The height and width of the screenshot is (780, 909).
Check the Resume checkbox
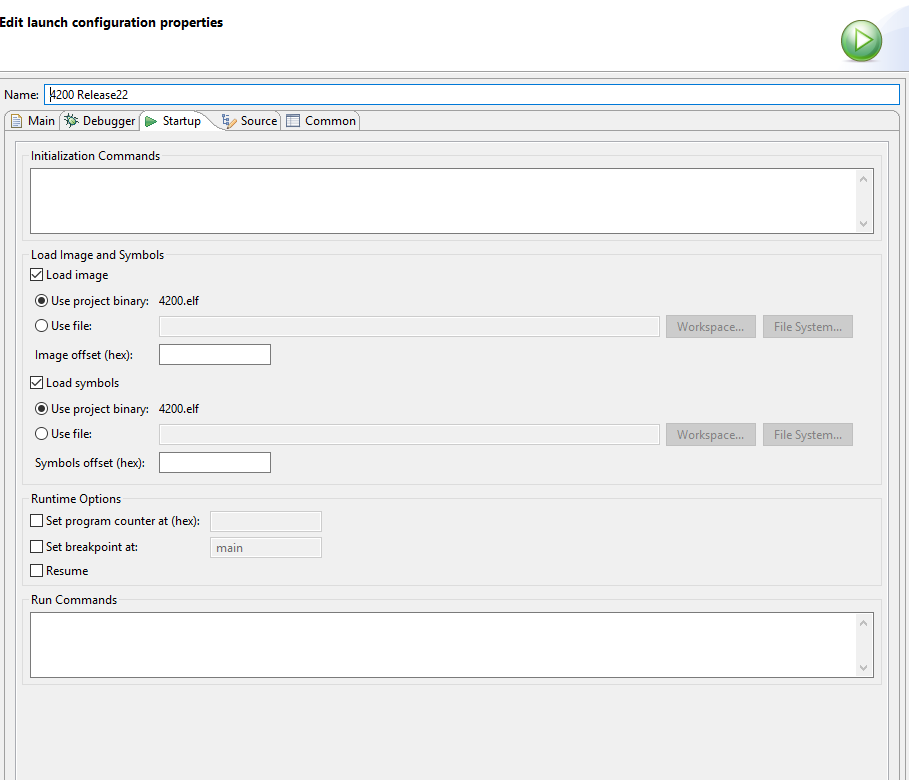37,571
